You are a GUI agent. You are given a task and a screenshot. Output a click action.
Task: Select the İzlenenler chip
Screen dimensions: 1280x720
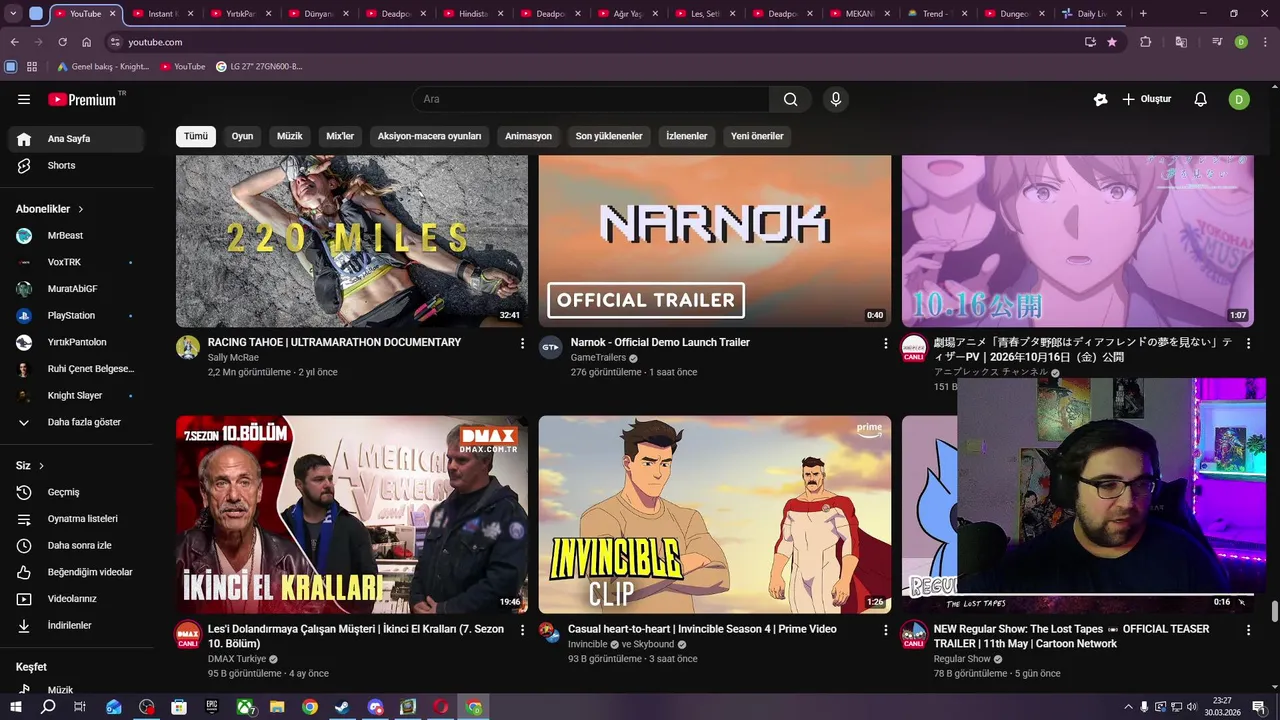[687, 136]
